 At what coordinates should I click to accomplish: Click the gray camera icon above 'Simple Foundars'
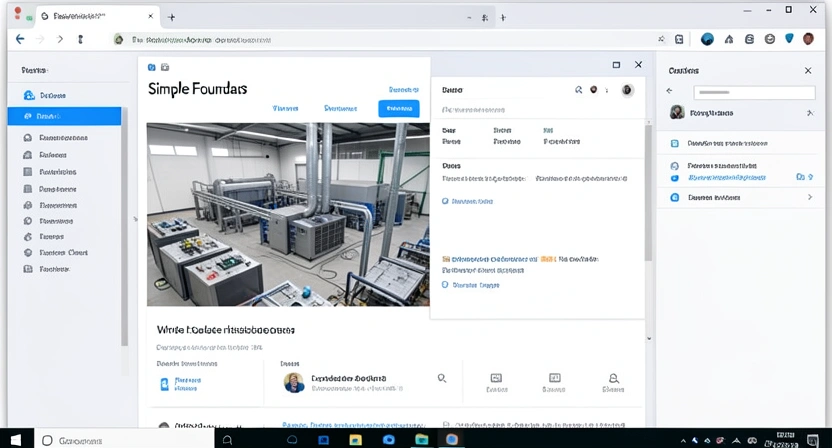click(x=165, y=67)
